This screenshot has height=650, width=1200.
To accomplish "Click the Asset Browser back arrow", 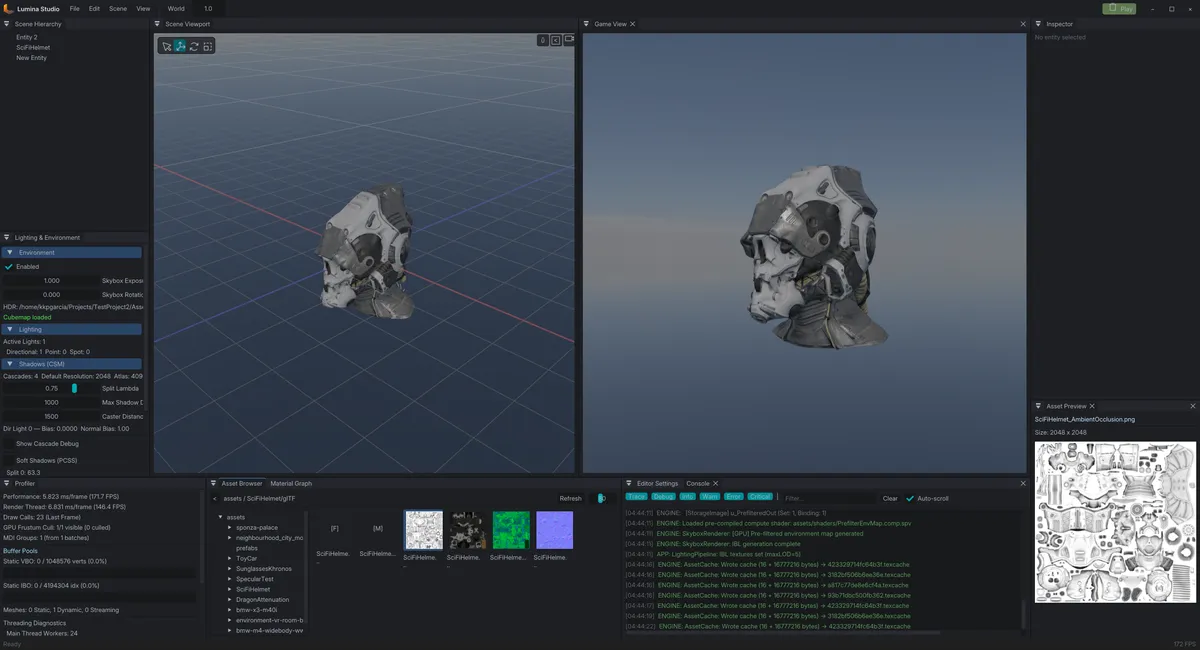I will click(x=215, y=498).
